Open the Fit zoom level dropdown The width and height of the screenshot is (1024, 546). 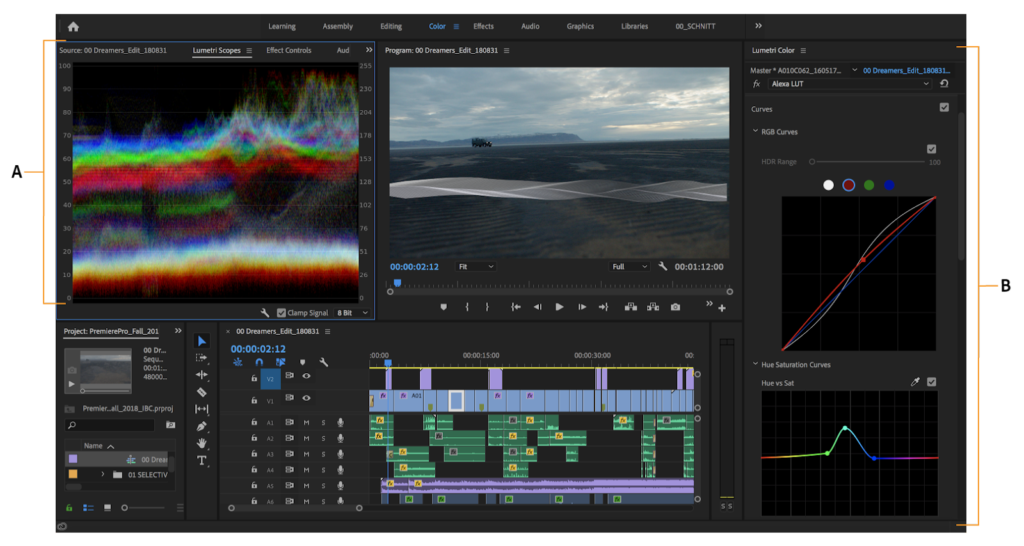click(x=475, y=266)
